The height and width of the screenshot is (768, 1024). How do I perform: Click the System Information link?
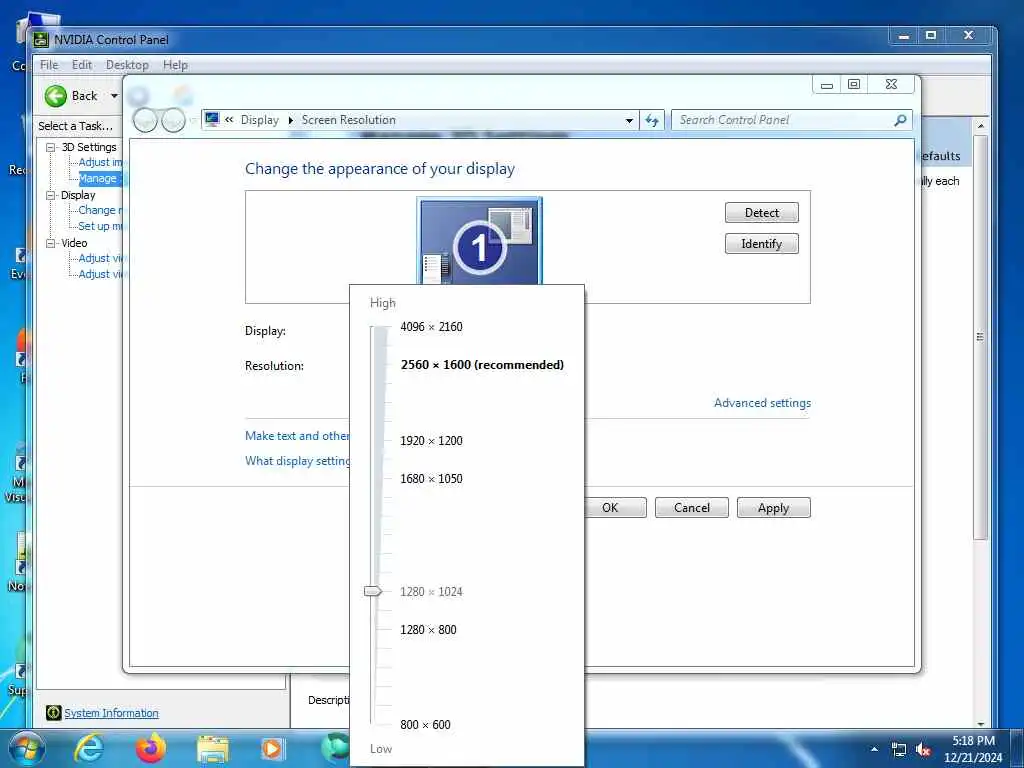111,713
